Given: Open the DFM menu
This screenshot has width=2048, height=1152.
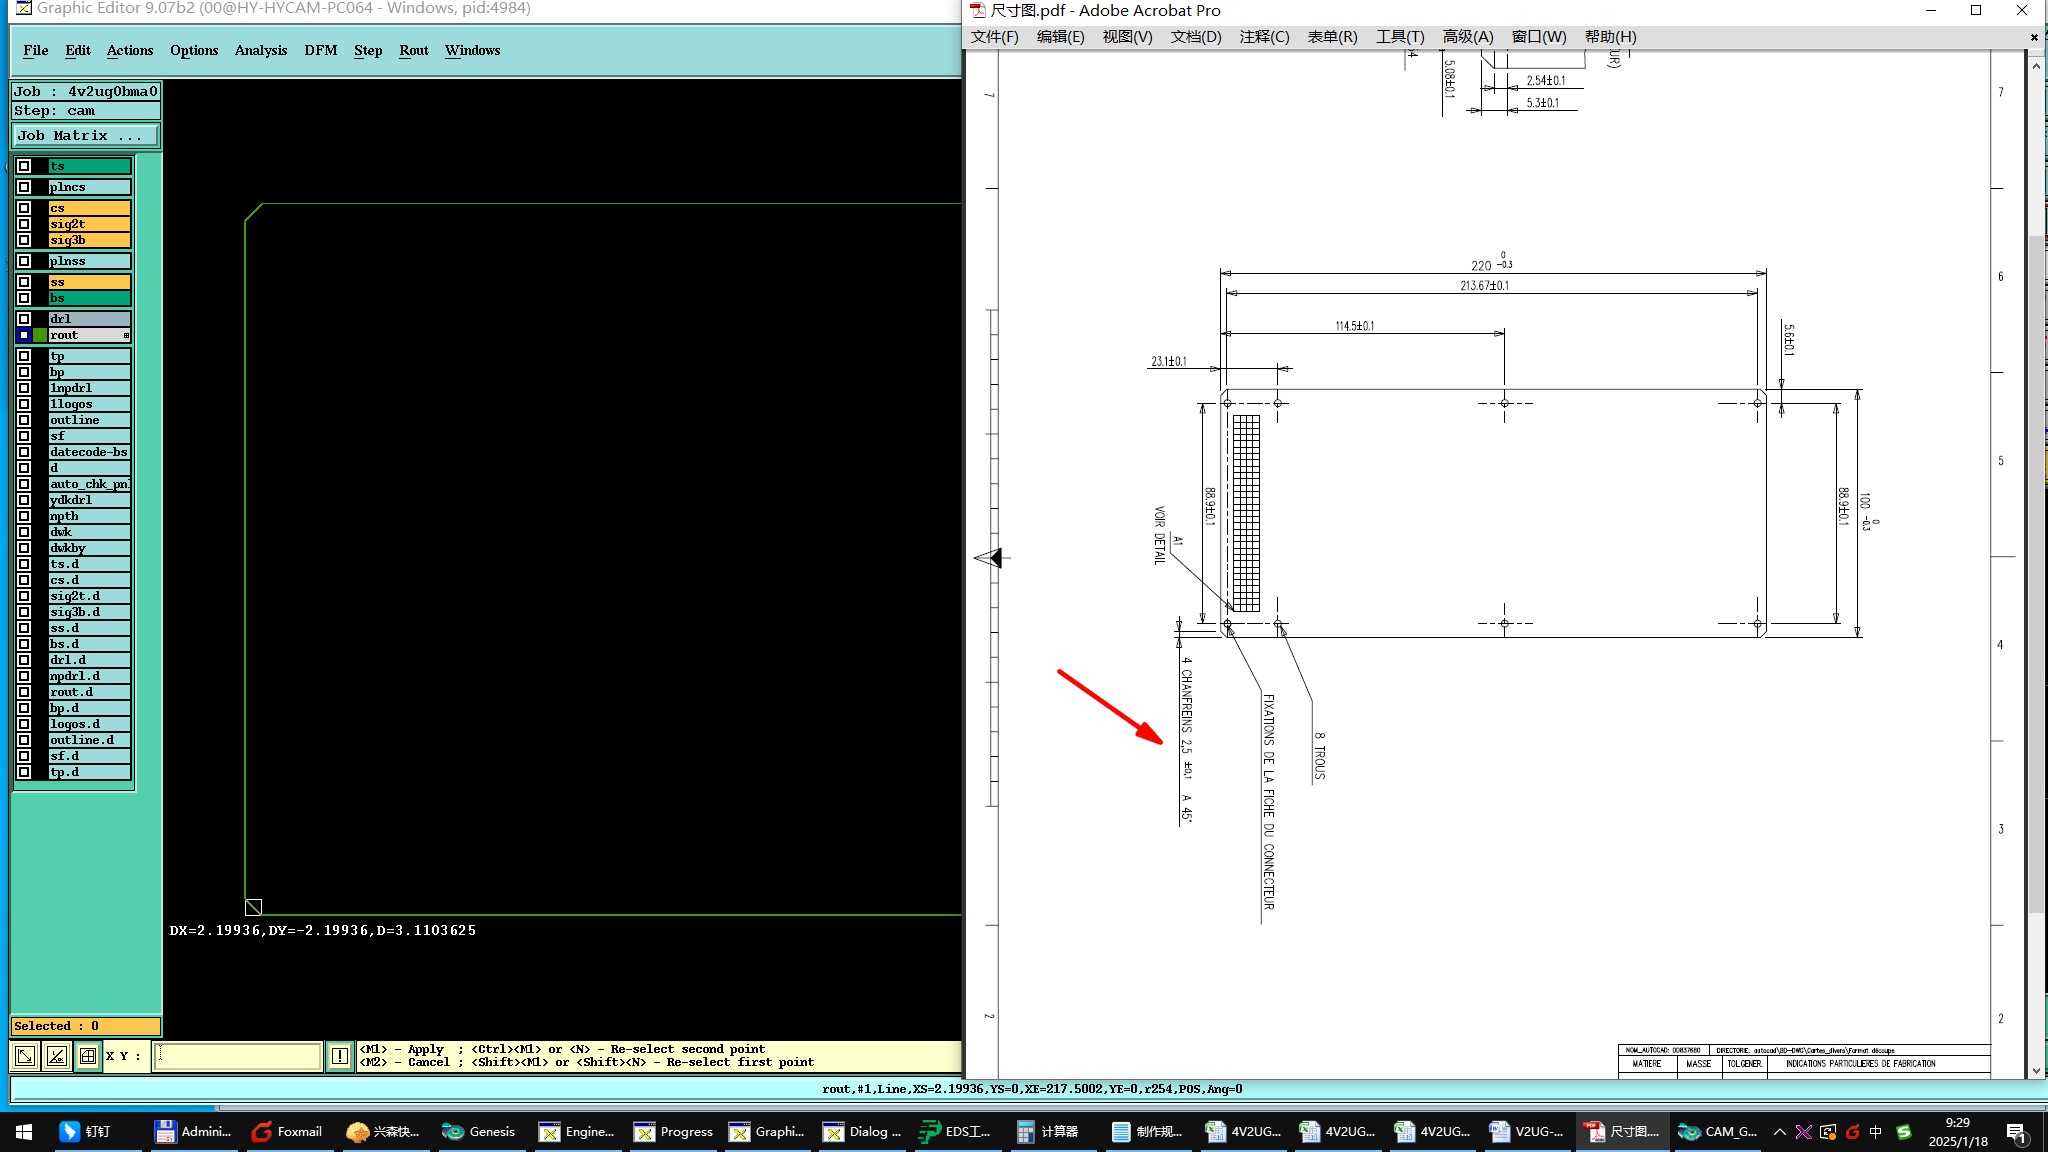Looking at the screenshot, I should coord(320,50).
